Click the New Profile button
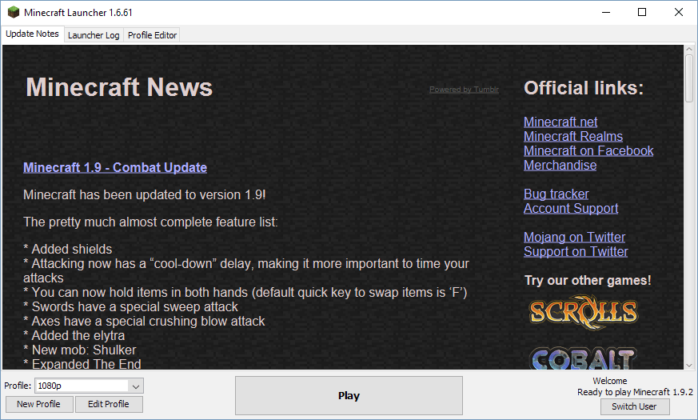Screen dimensions: 698x420 click(38, 404)
